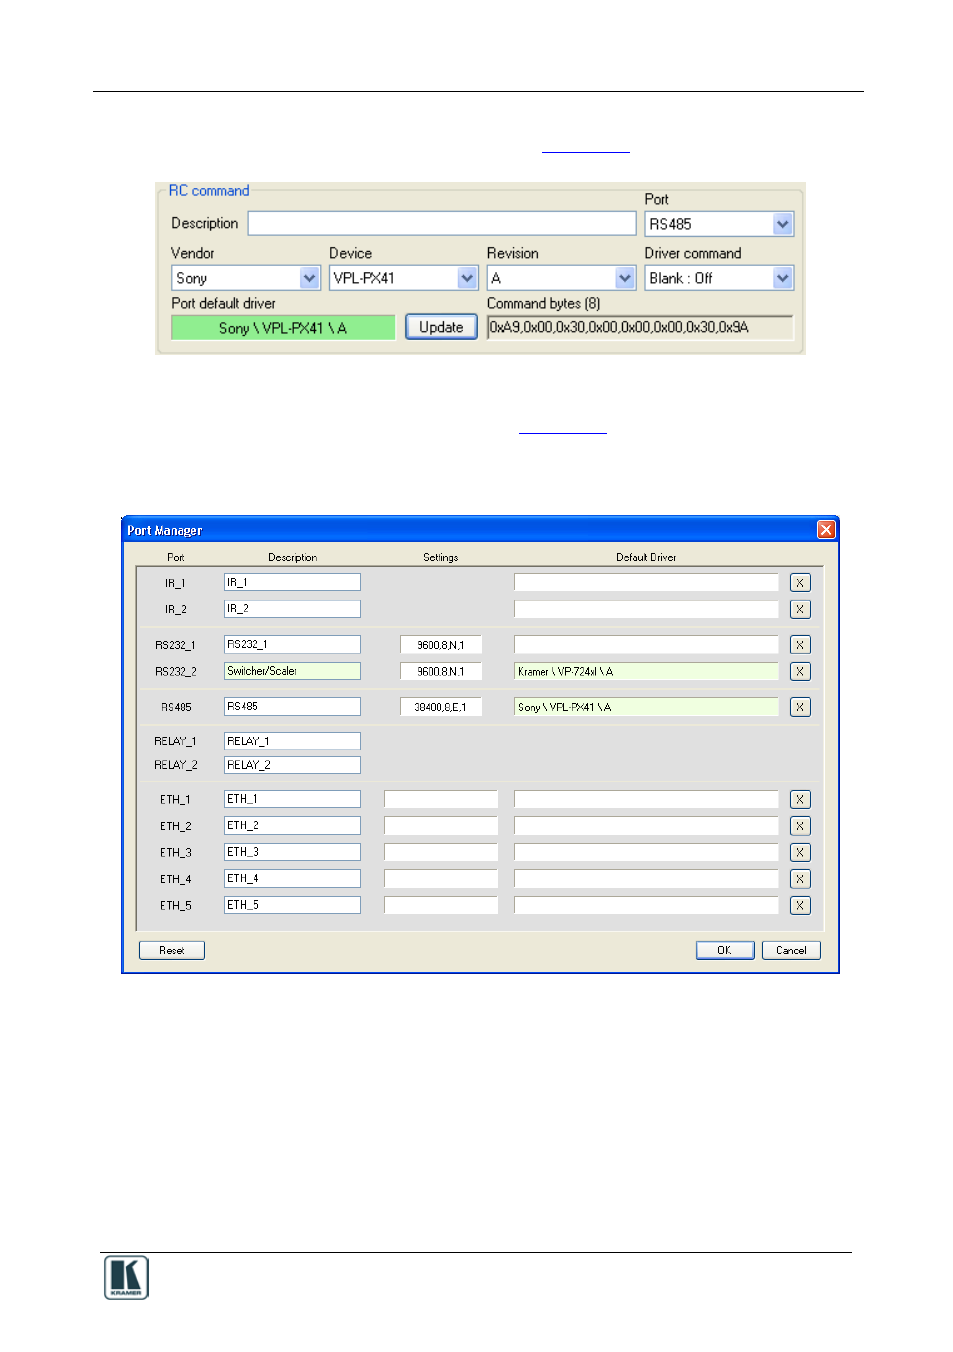Edit the IR_1 description field
This screenshot has height=1352, width=953.
292,582
